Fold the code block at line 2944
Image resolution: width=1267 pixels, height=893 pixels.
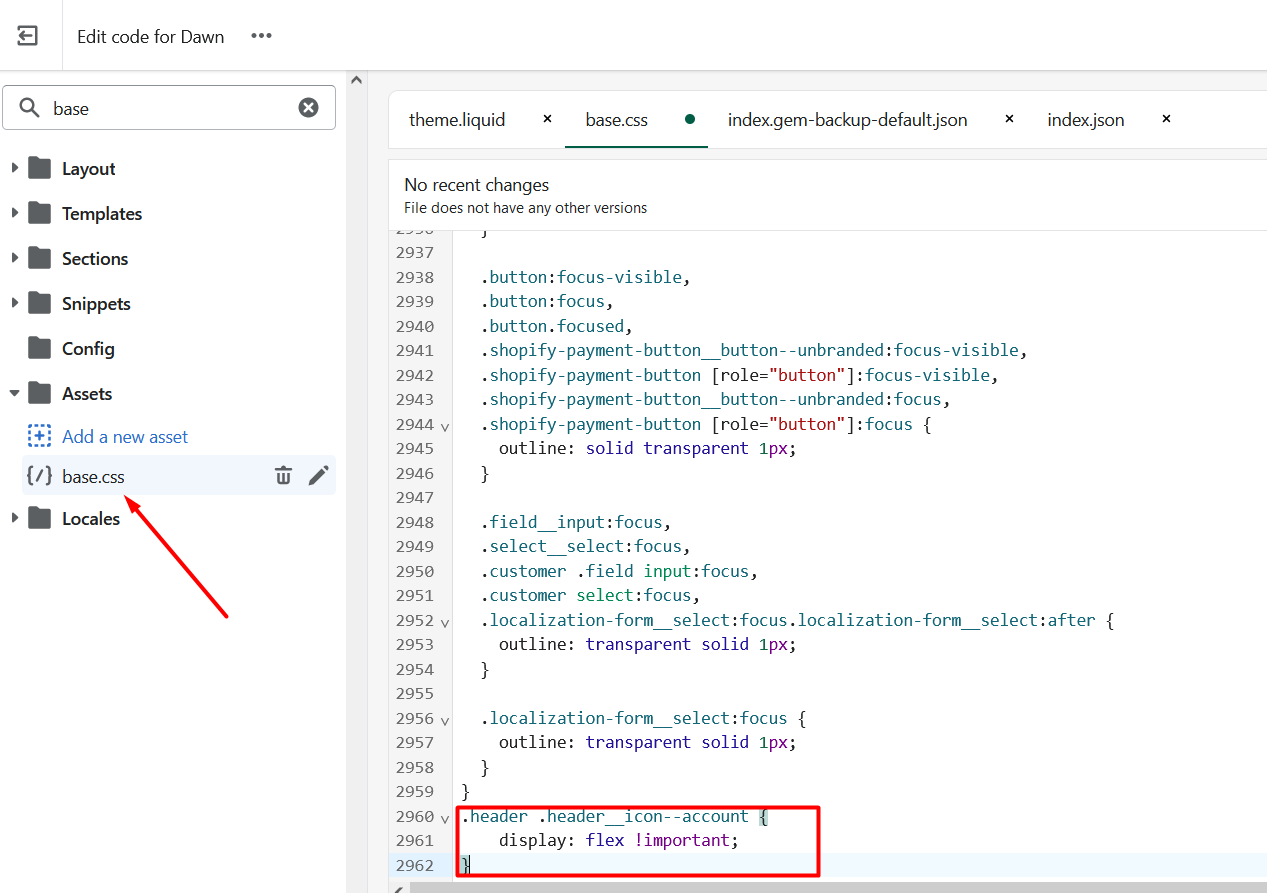[x=445, y=426]
